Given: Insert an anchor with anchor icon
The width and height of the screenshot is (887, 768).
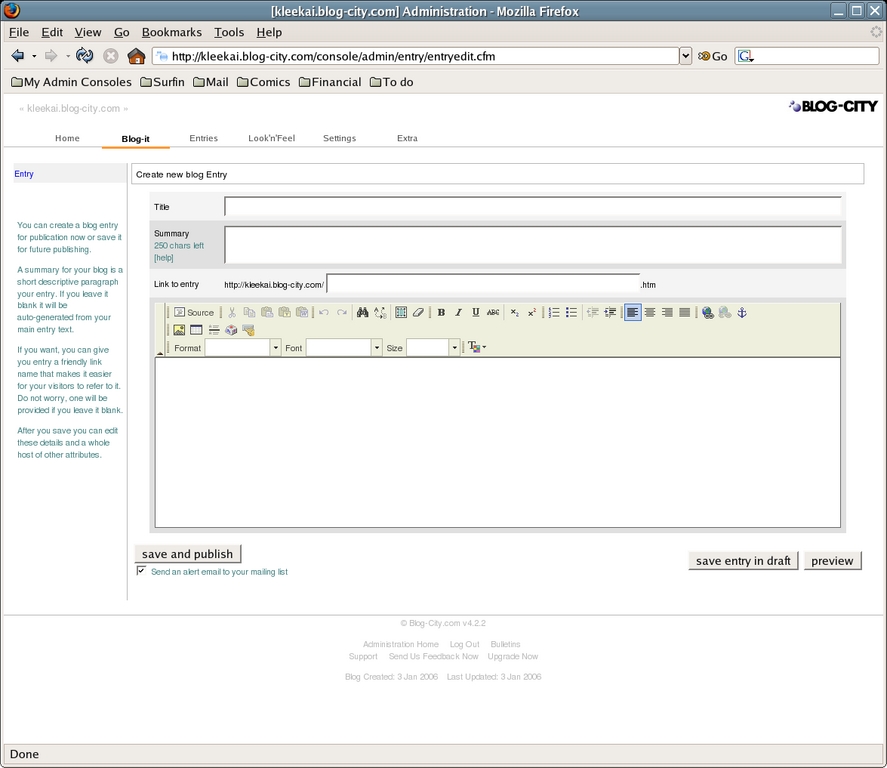Looking at the screenshot, I should pyautogui.click(x=742, y=313).
